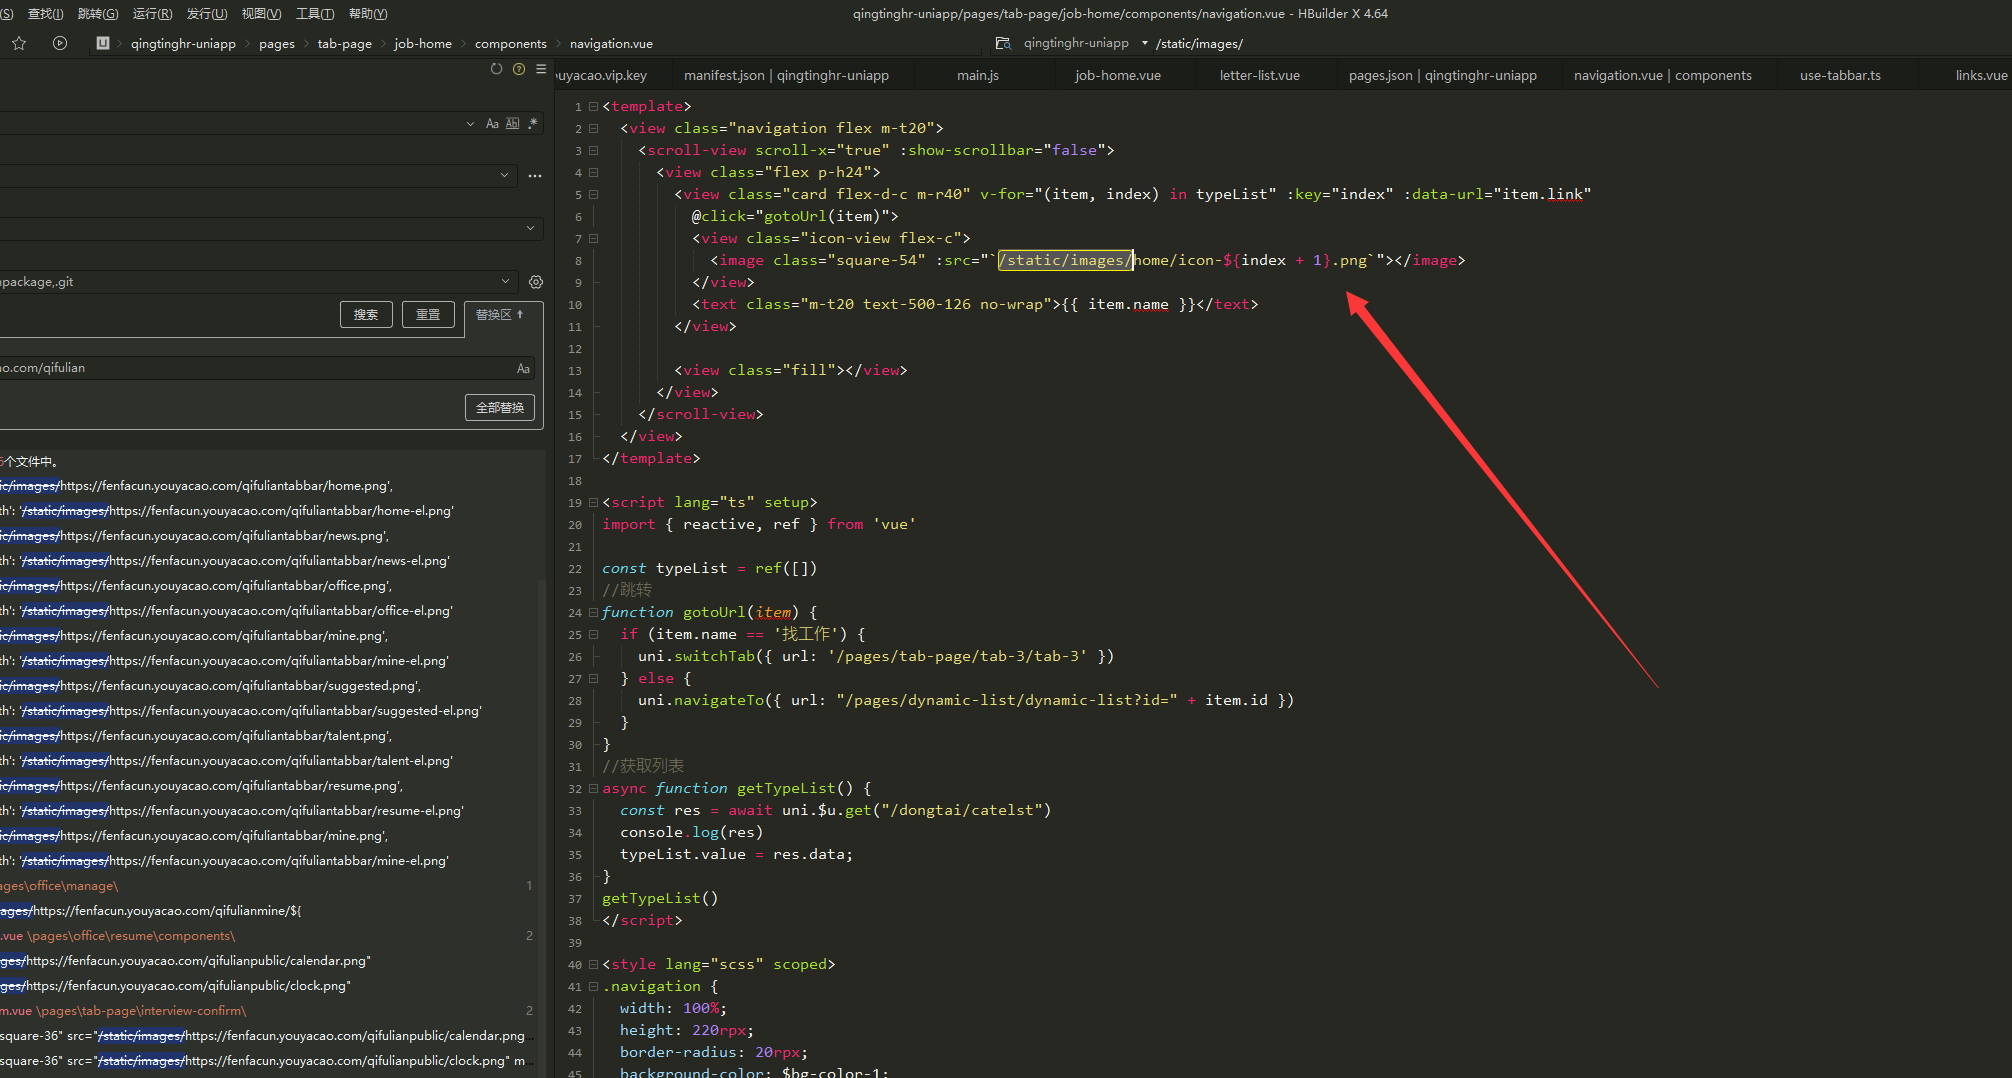Image resolution: width=2012 pixels, height=1078 pixels.
Task: Switch to the letter-list.vue editor tab
Action: 1260,75
